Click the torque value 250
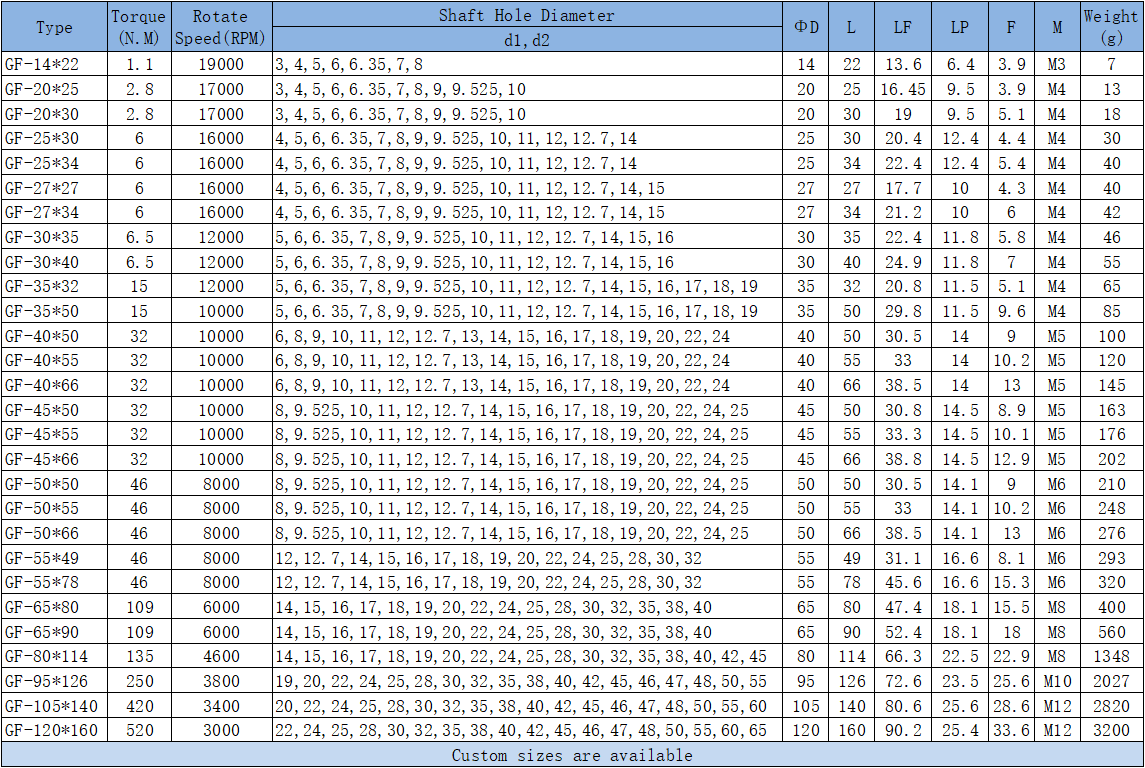This screenshot has height=768, width=1145. pyautogui.click(x=139, y=681)
